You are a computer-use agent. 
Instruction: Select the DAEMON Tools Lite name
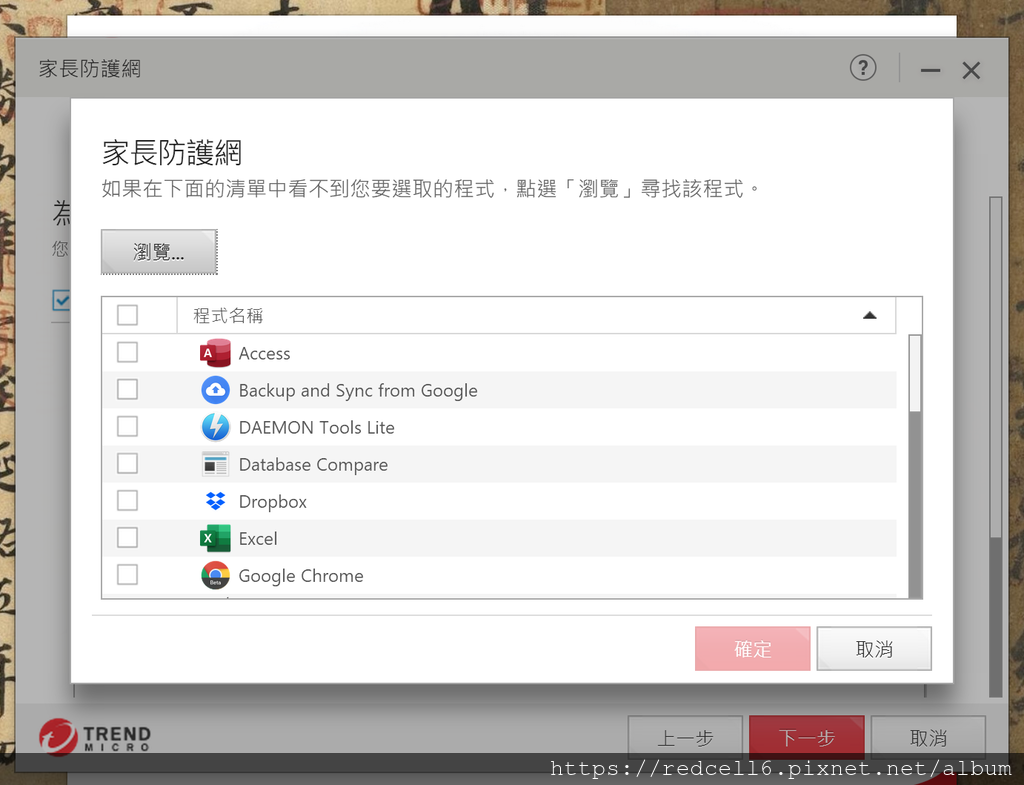point(317,427)
